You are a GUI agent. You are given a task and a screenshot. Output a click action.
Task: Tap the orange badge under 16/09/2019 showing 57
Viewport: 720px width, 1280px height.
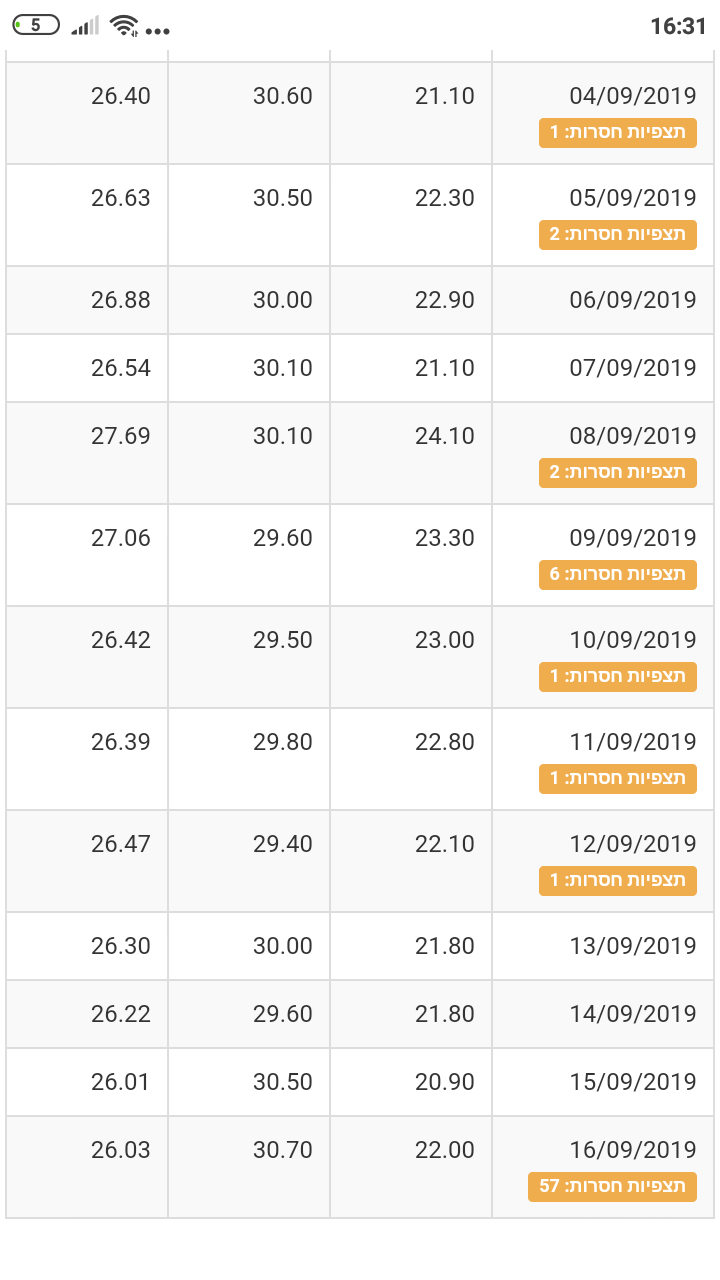(x=612, y=1187)
